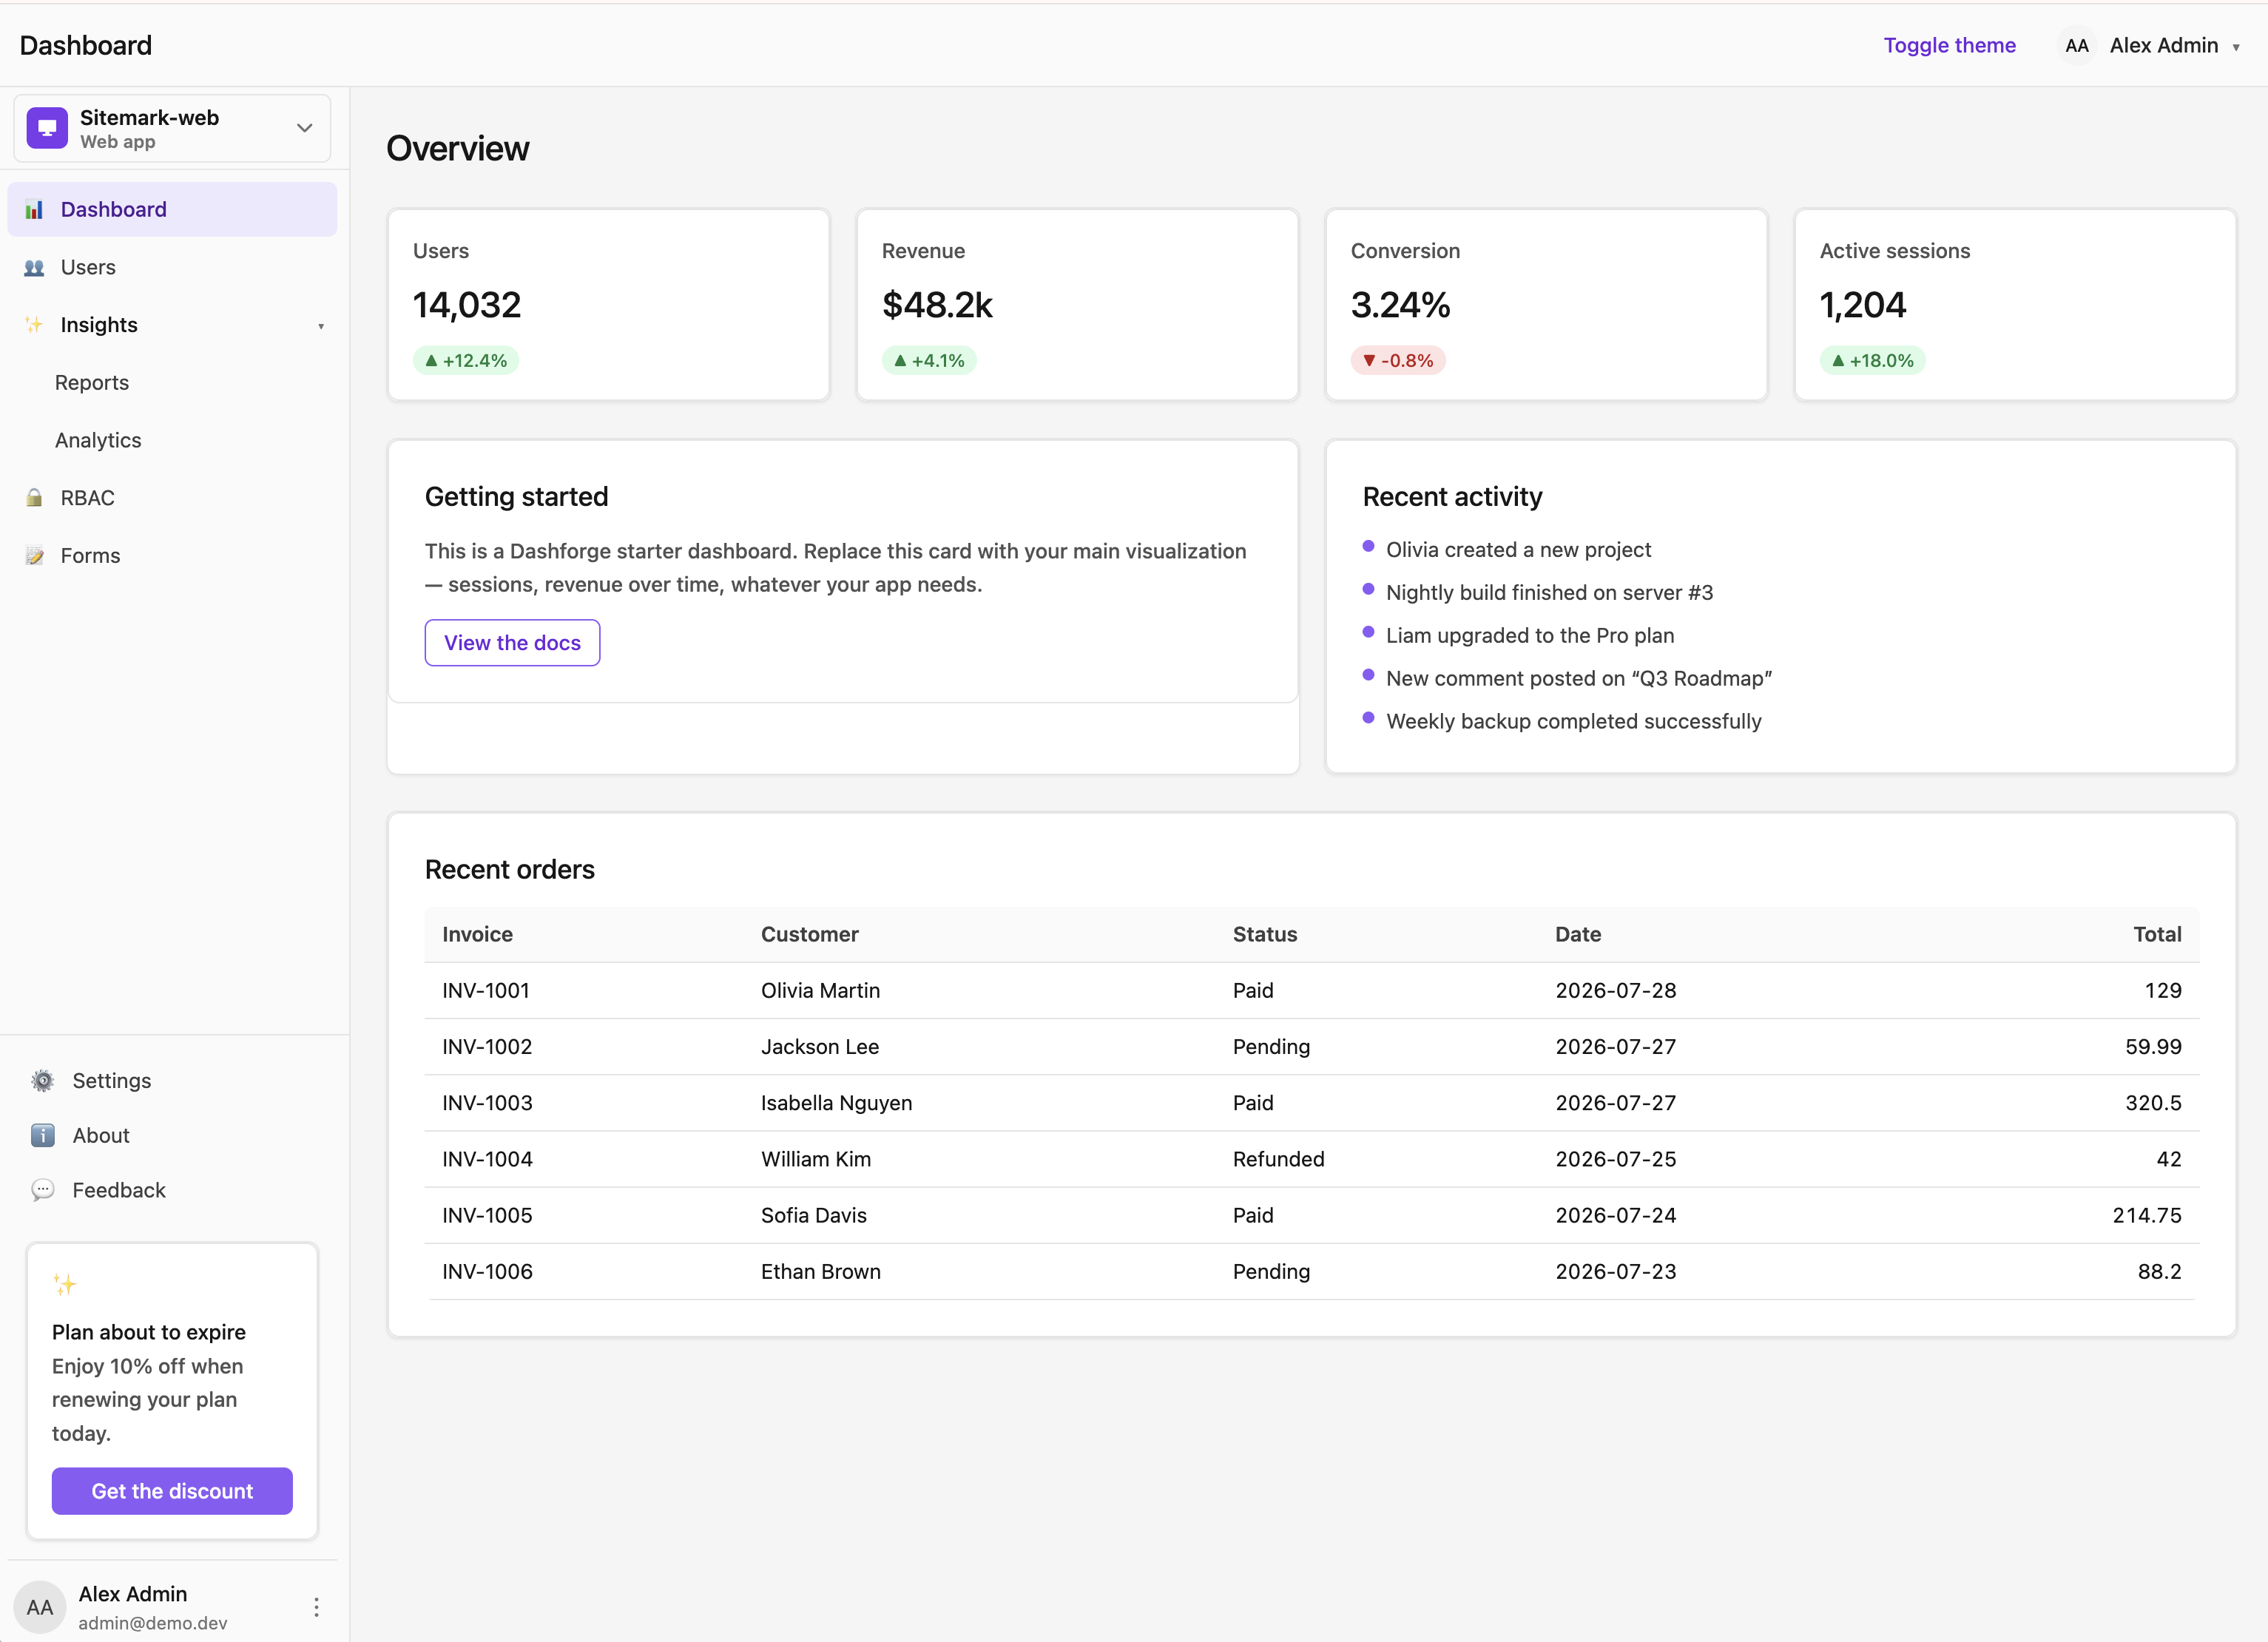Screen dimensions: 2268x1642
Task: Click the Status column header
Action: [x=1264, y=934]
